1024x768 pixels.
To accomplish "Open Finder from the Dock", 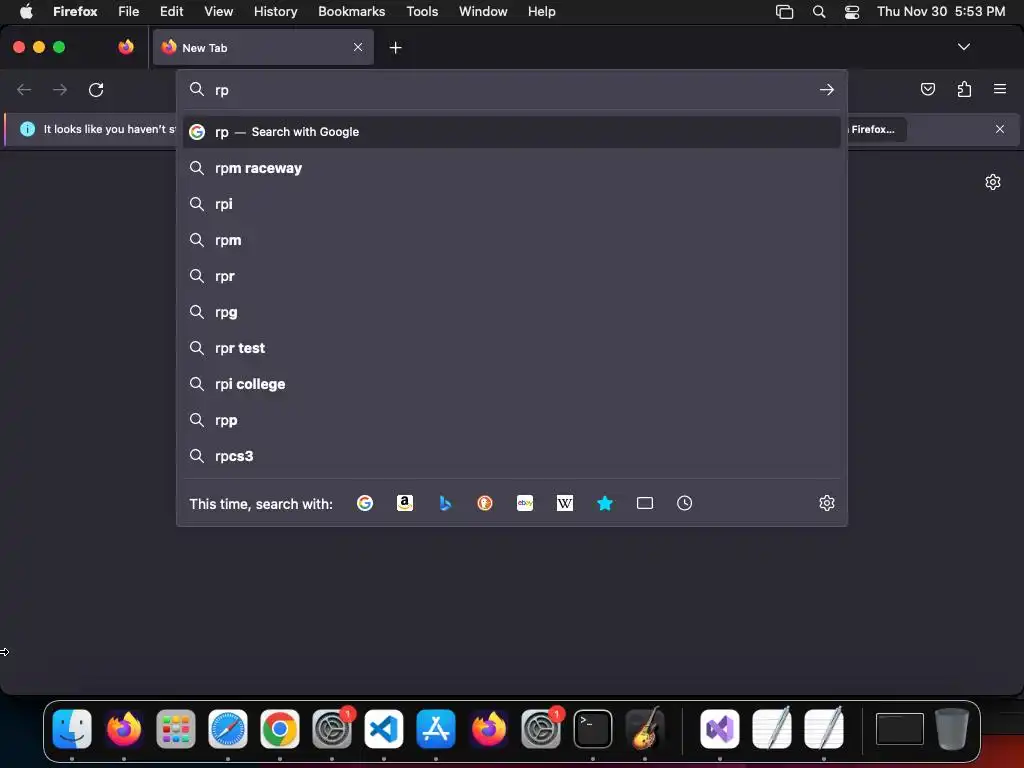I will 72,729.
